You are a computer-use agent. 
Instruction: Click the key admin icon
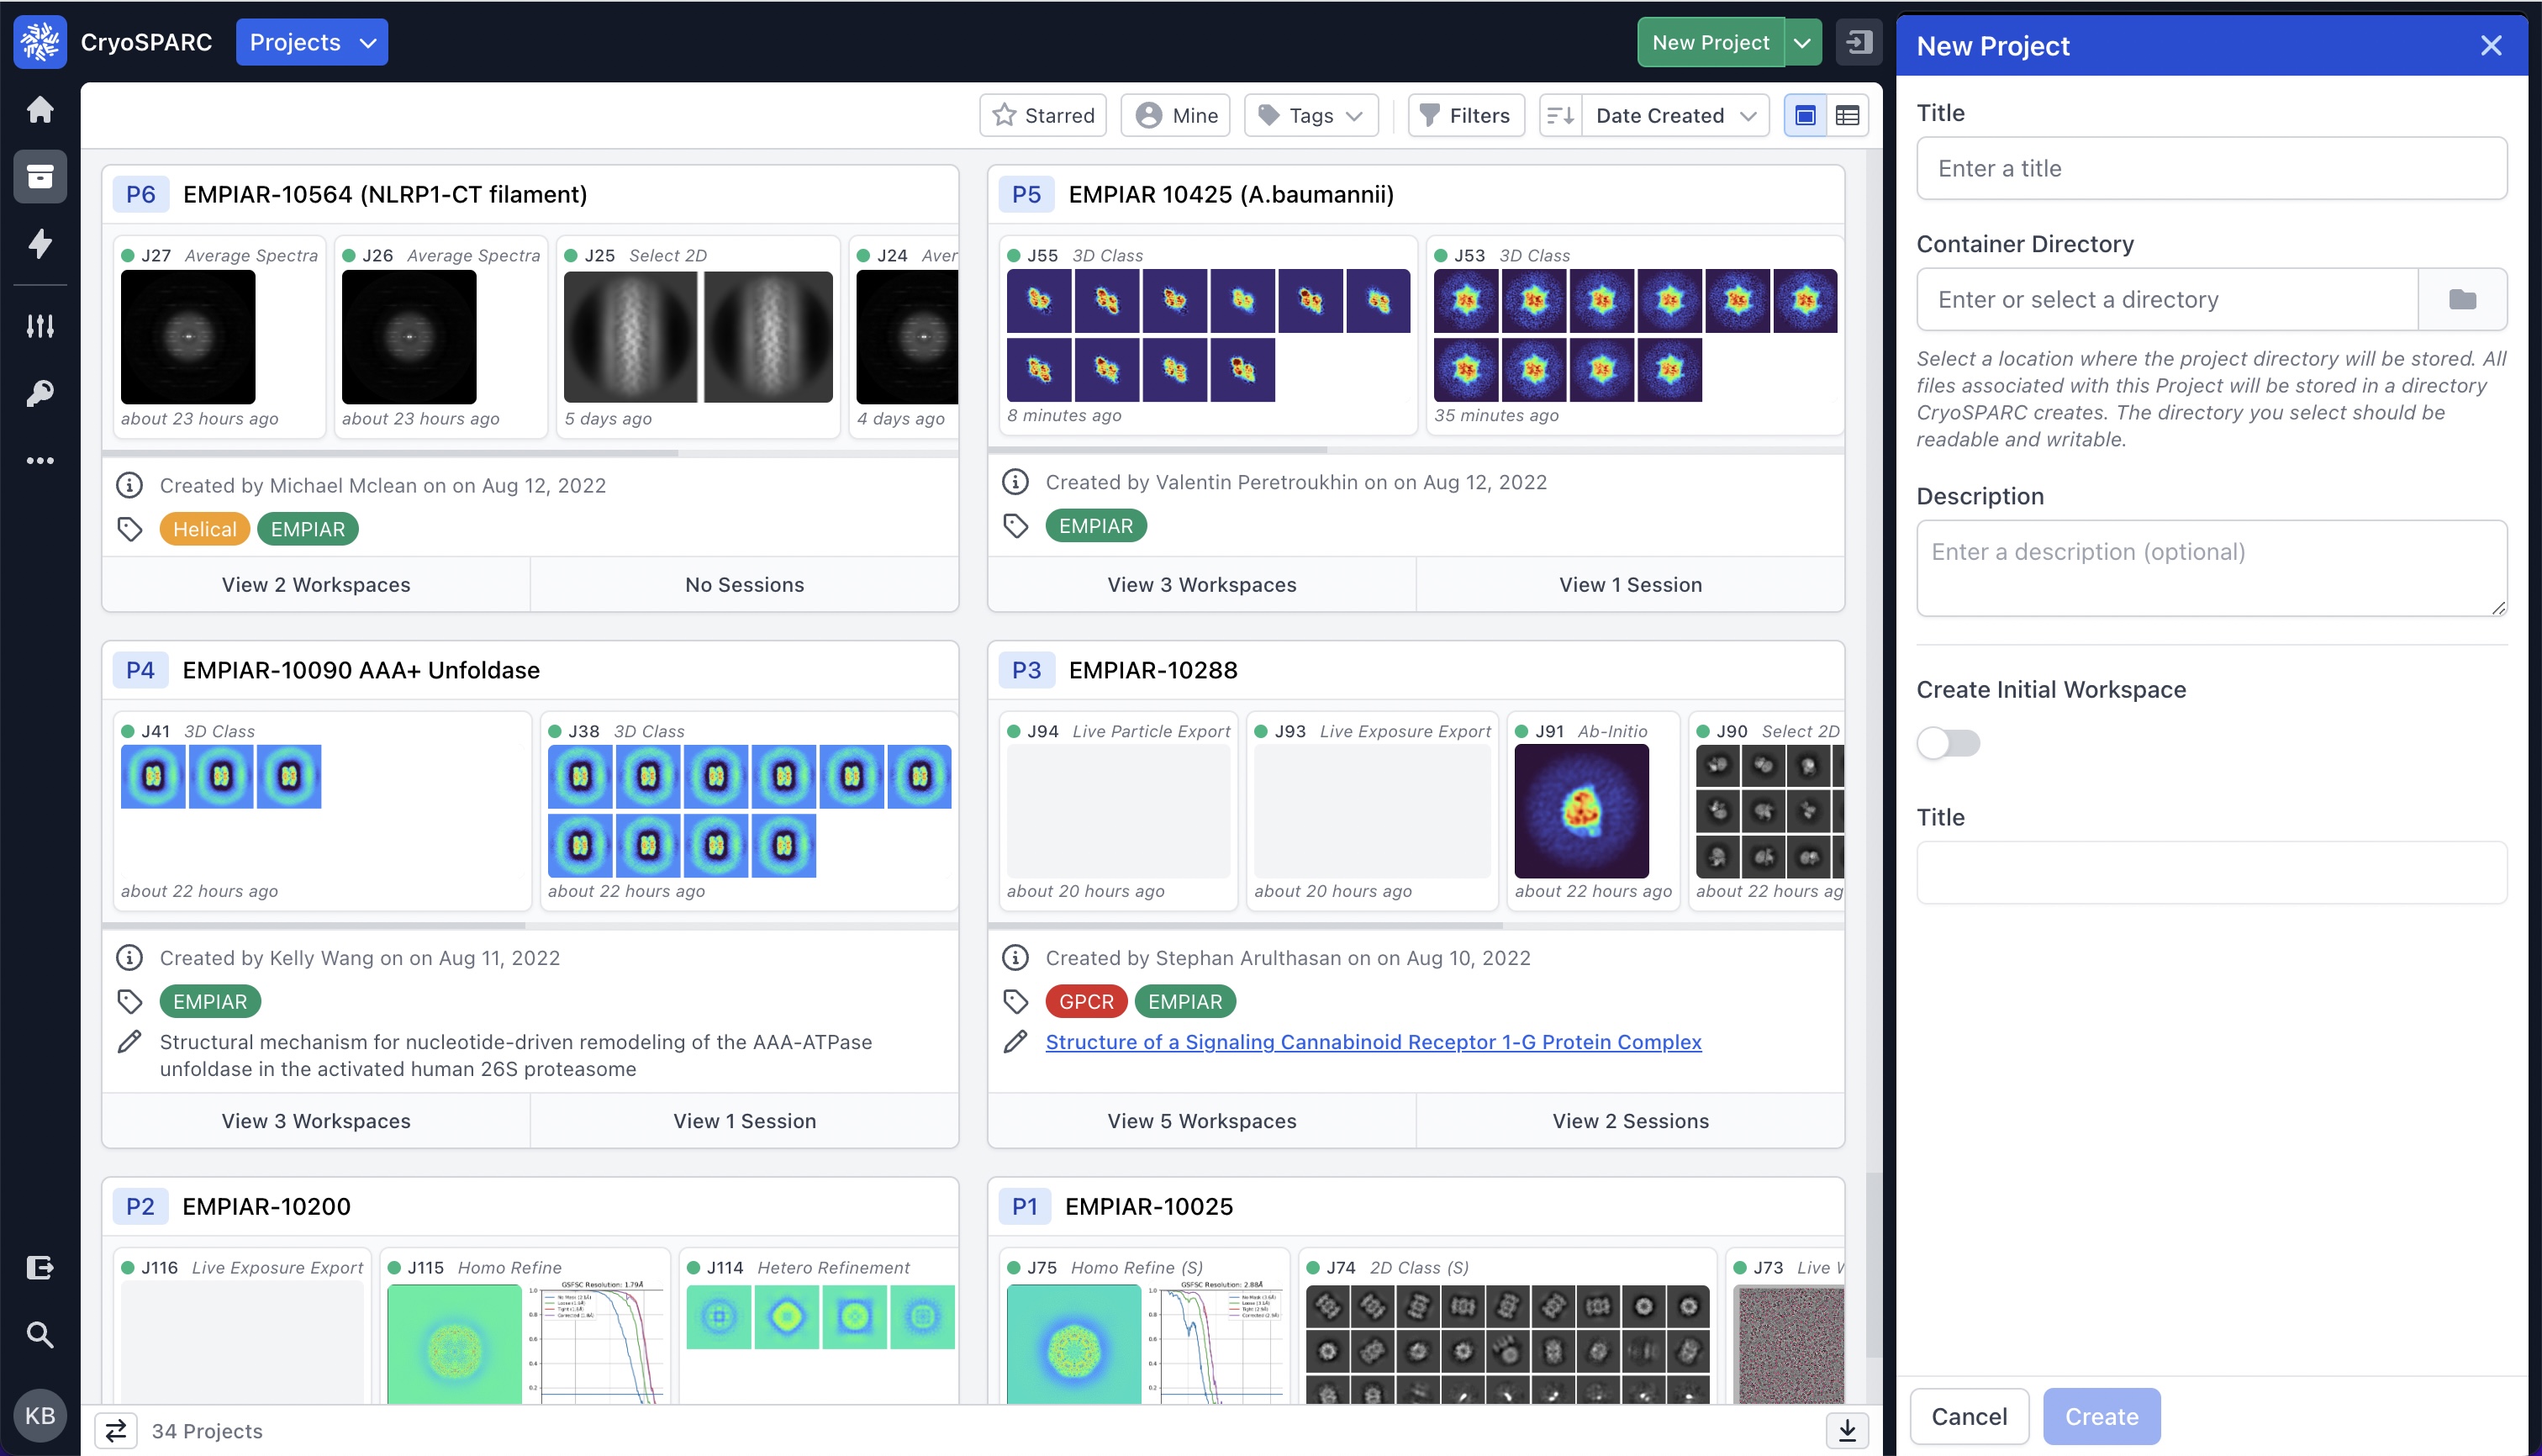[x=40, y=393]
